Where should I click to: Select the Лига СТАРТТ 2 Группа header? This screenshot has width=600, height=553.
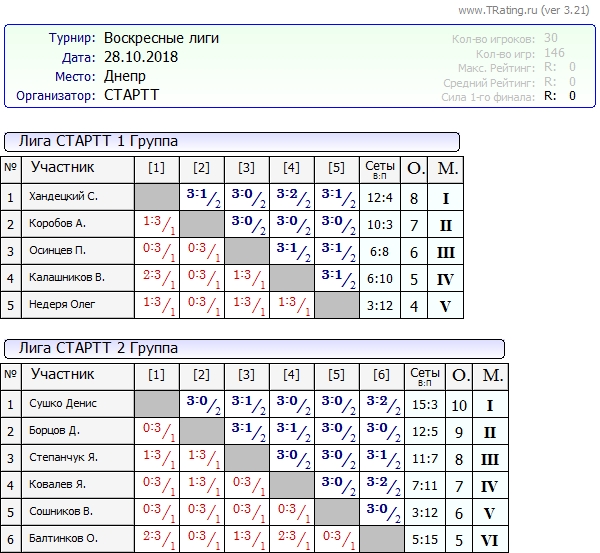click(x=98, y=348)
